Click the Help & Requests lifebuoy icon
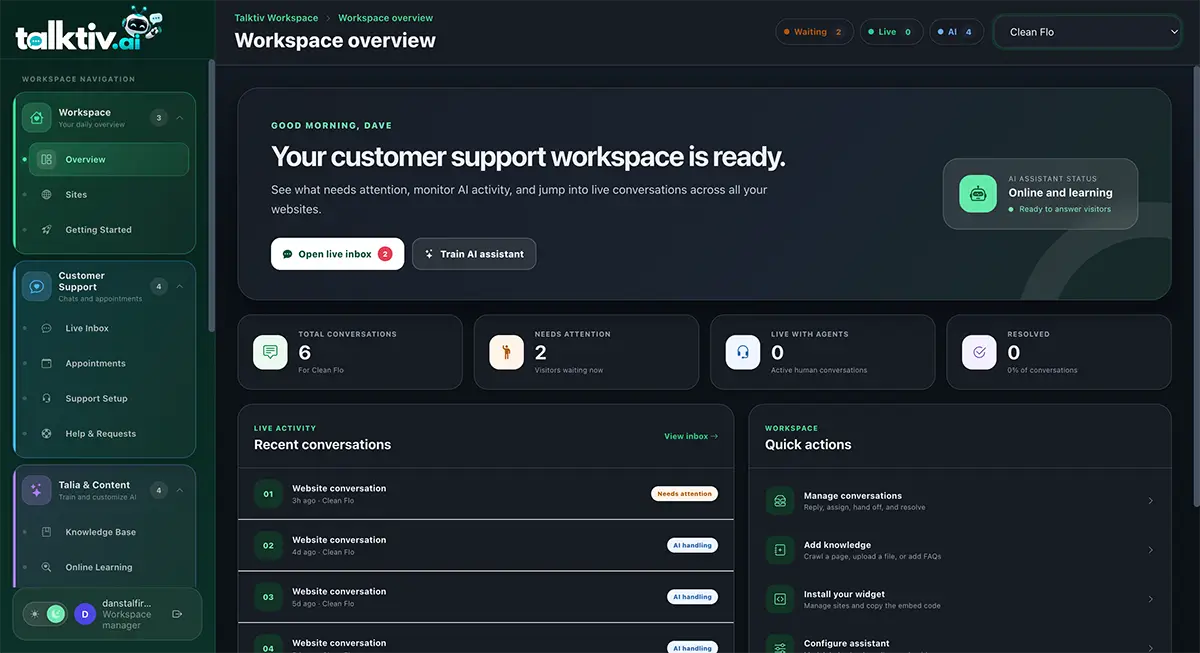Viewport: 1200px width, 653px height. point(47,434)
